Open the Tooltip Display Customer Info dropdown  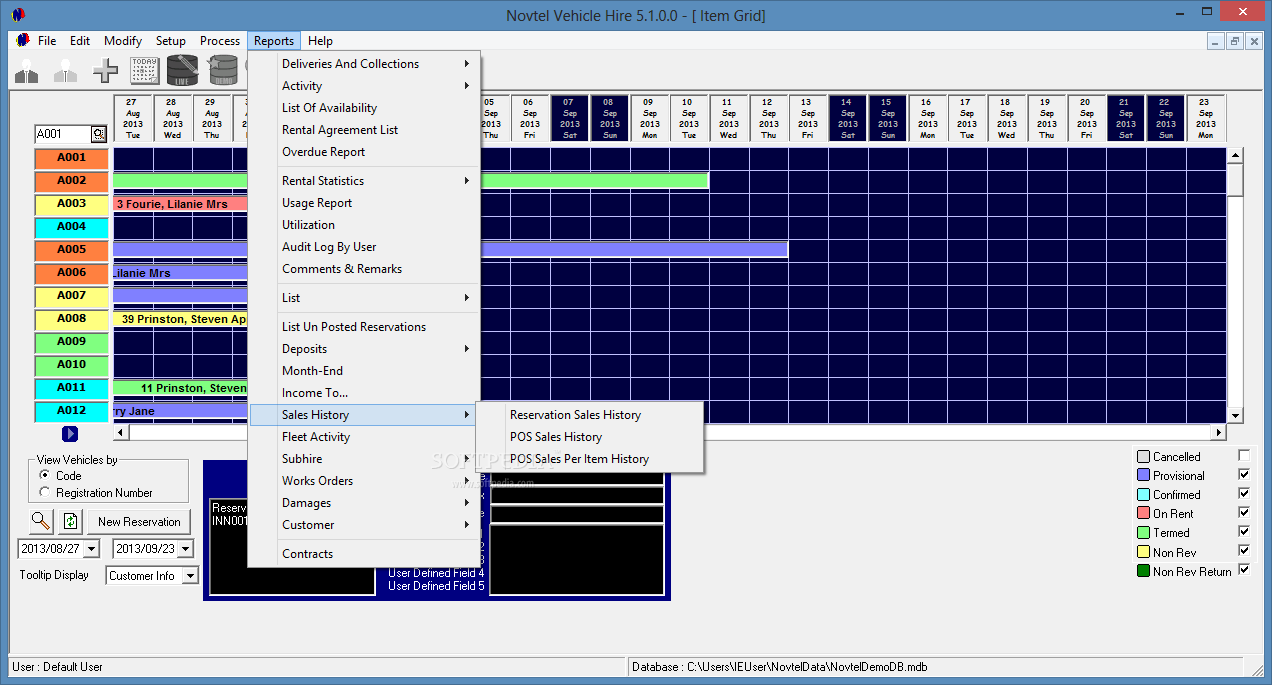(190, 576)
